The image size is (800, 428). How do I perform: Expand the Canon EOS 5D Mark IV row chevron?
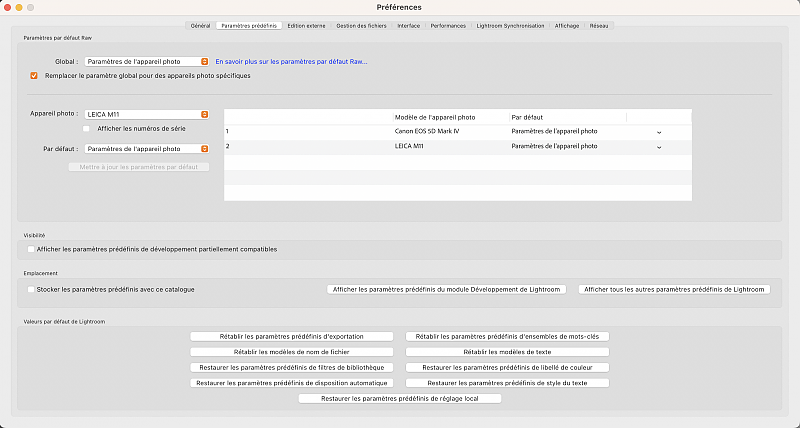(x=658, y=131)
